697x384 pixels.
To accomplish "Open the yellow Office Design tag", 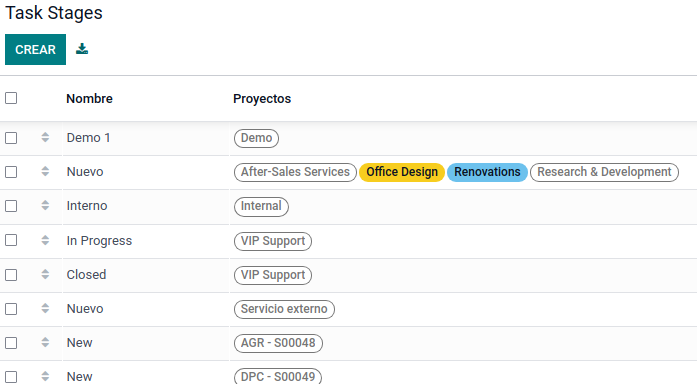I will pyautogui.click(x=402, y=172).
